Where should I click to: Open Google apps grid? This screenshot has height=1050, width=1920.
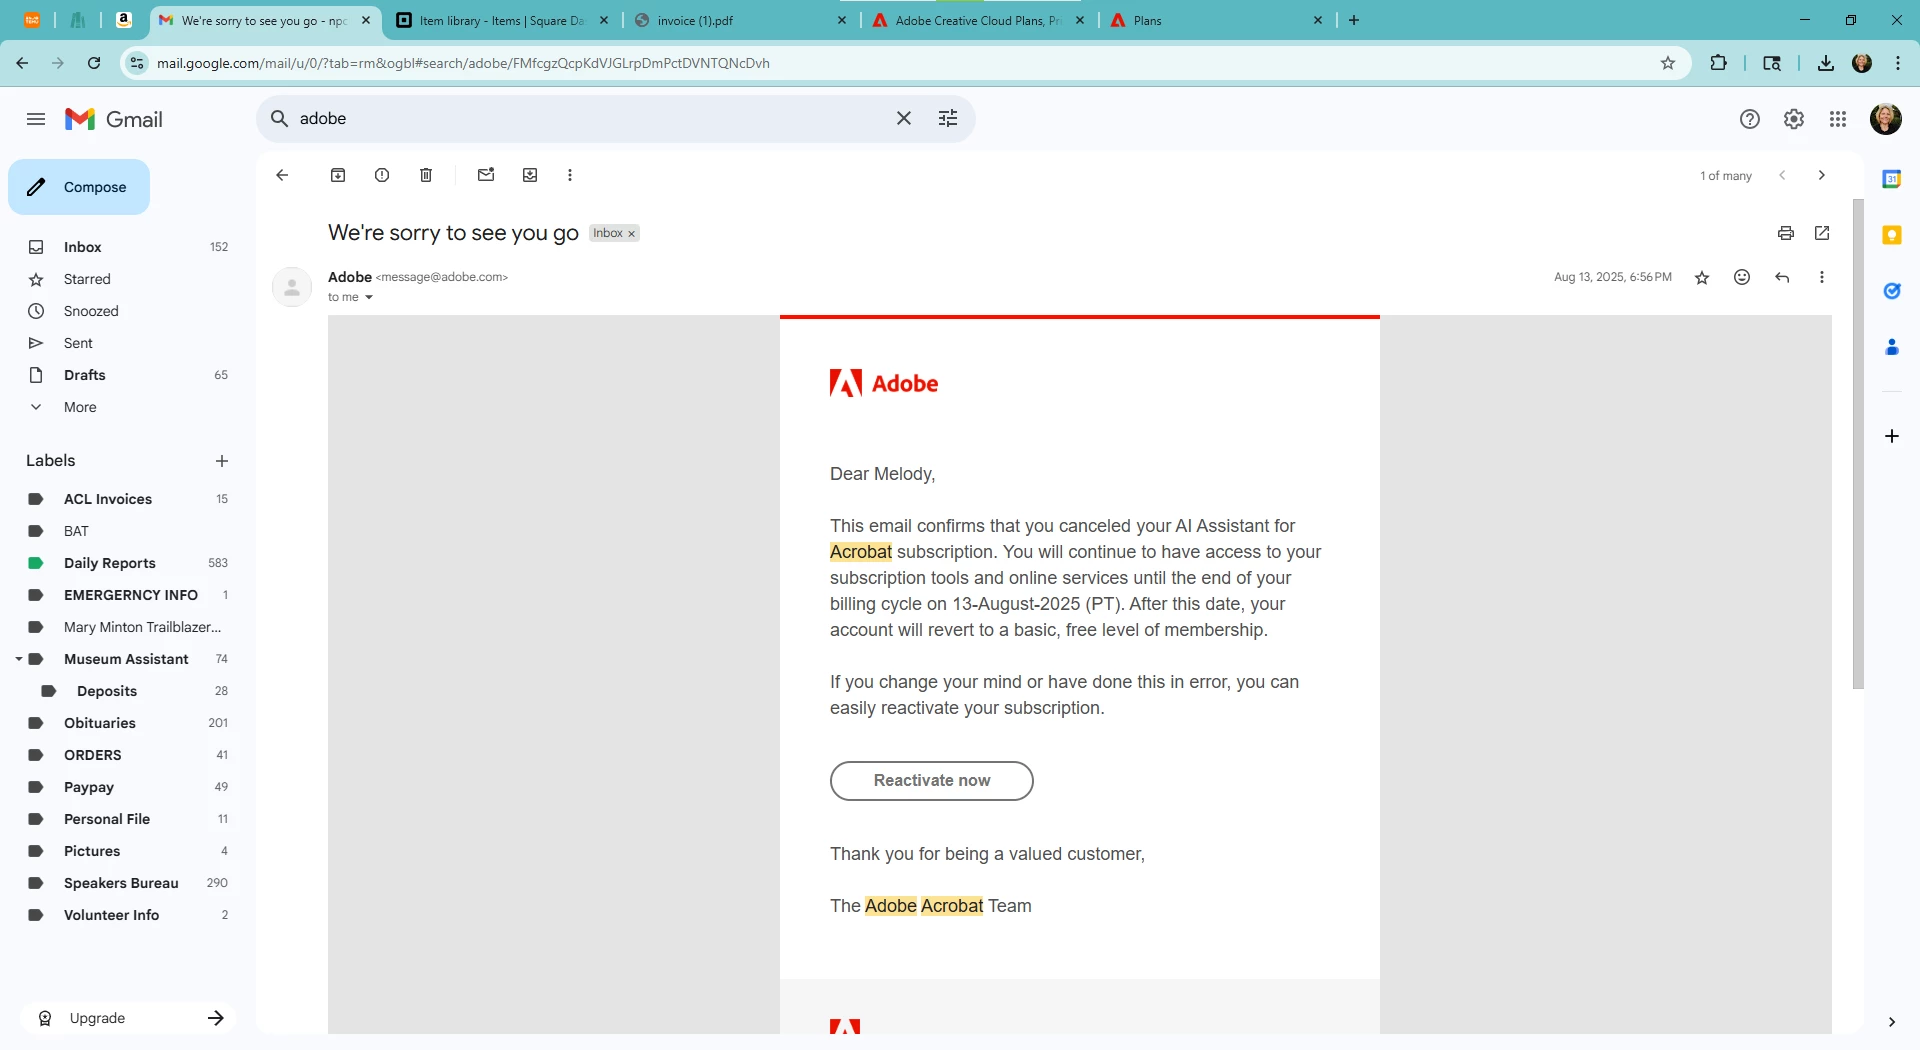[x=1838, y=119]
